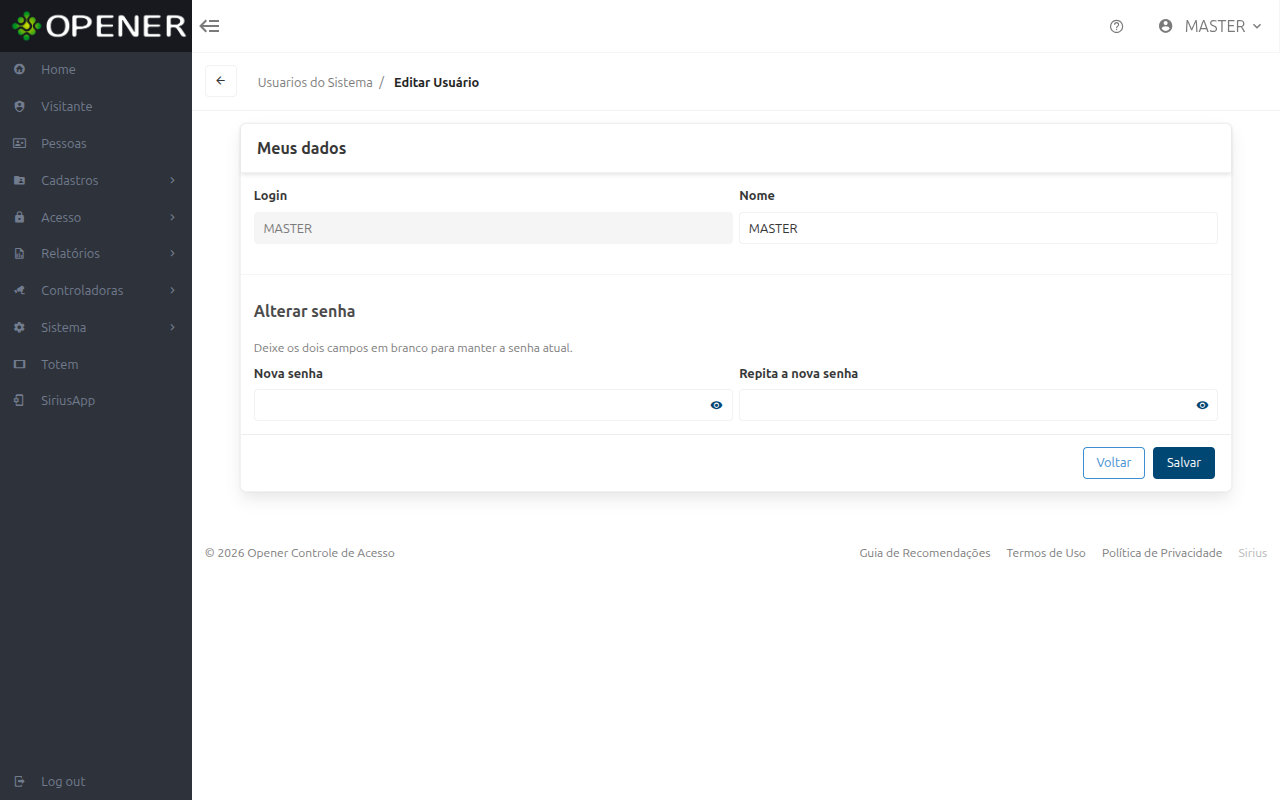Click the Totem icon in sidebar
Screen dimensions: 1280x800
pyautogui.click(x=19, y=364)
